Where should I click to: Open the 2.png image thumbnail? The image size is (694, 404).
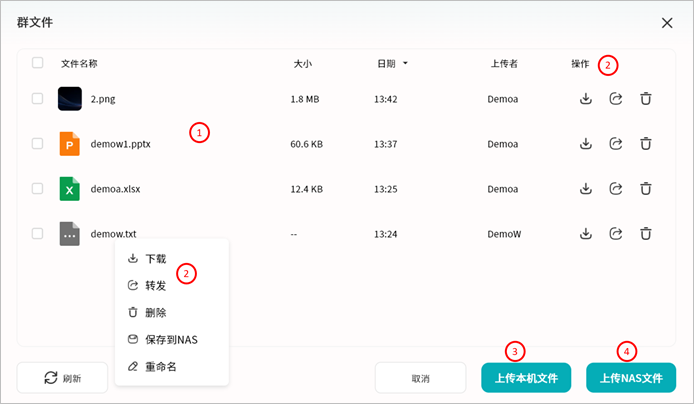pos(69,99)
